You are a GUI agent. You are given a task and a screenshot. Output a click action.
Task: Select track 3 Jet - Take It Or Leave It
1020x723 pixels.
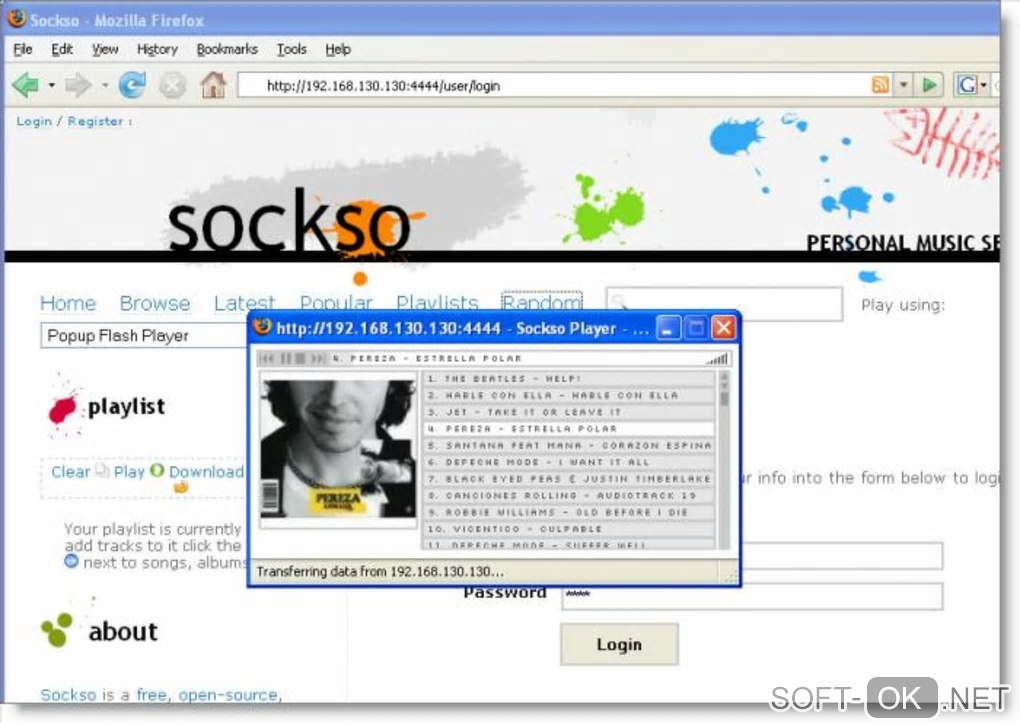[x=569, y=412]
